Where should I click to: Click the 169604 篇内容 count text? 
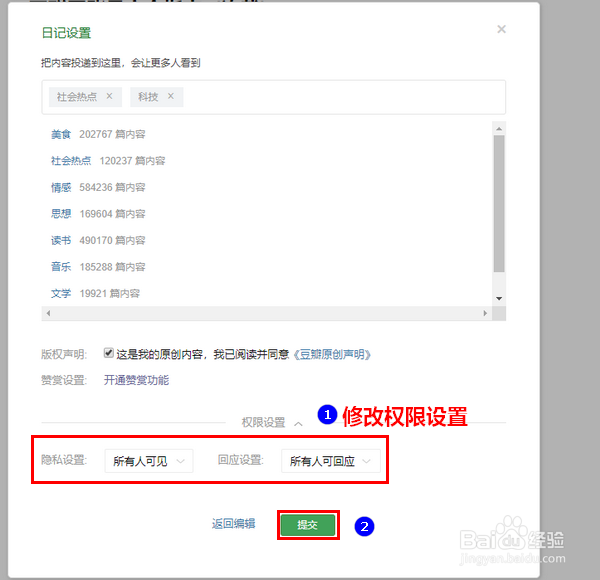click(x=112, y=214)
